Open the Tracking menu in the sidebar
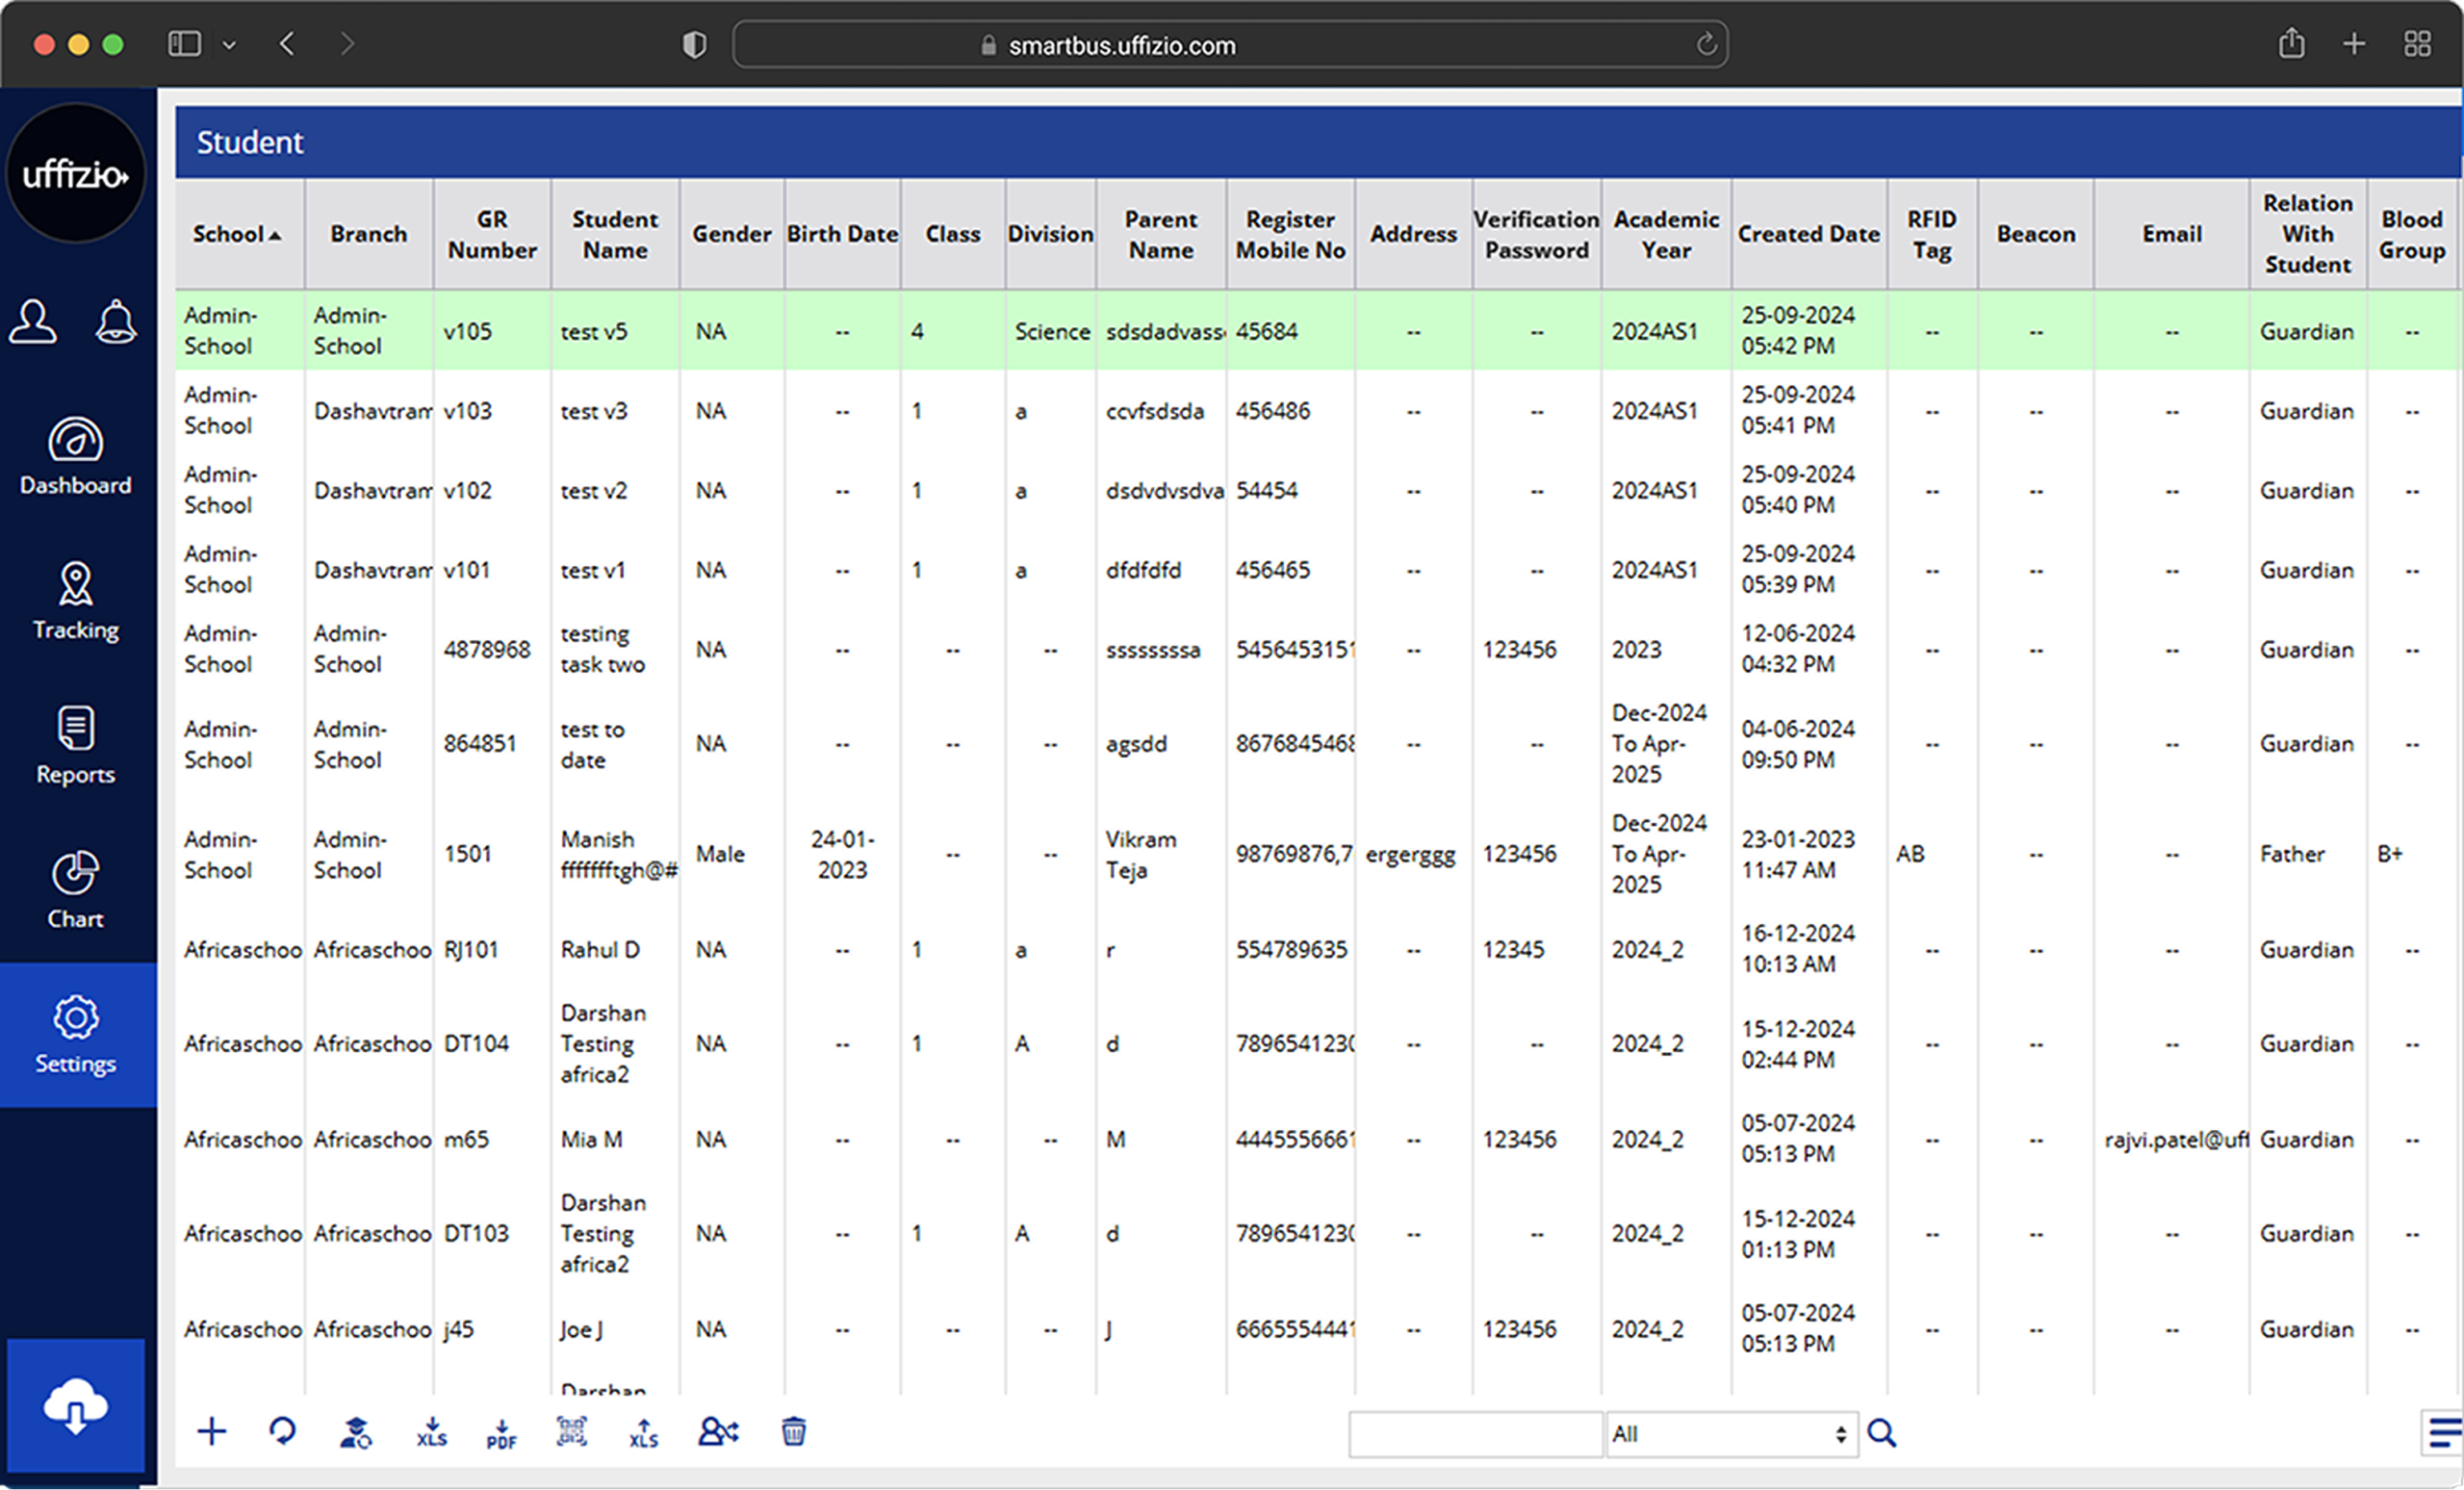The image size is (2464, 1490). [x=76, y=600]
